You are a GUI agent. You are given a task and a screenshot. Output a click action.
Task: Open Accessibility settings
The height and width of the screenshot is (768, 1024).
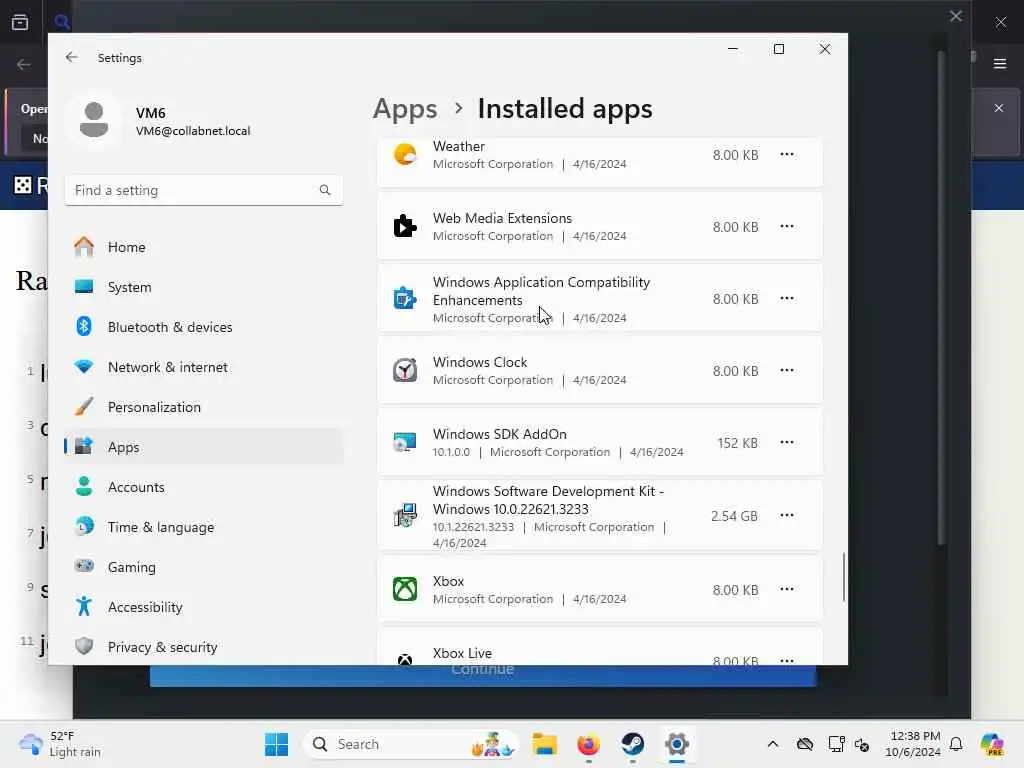tap(204, 607)
